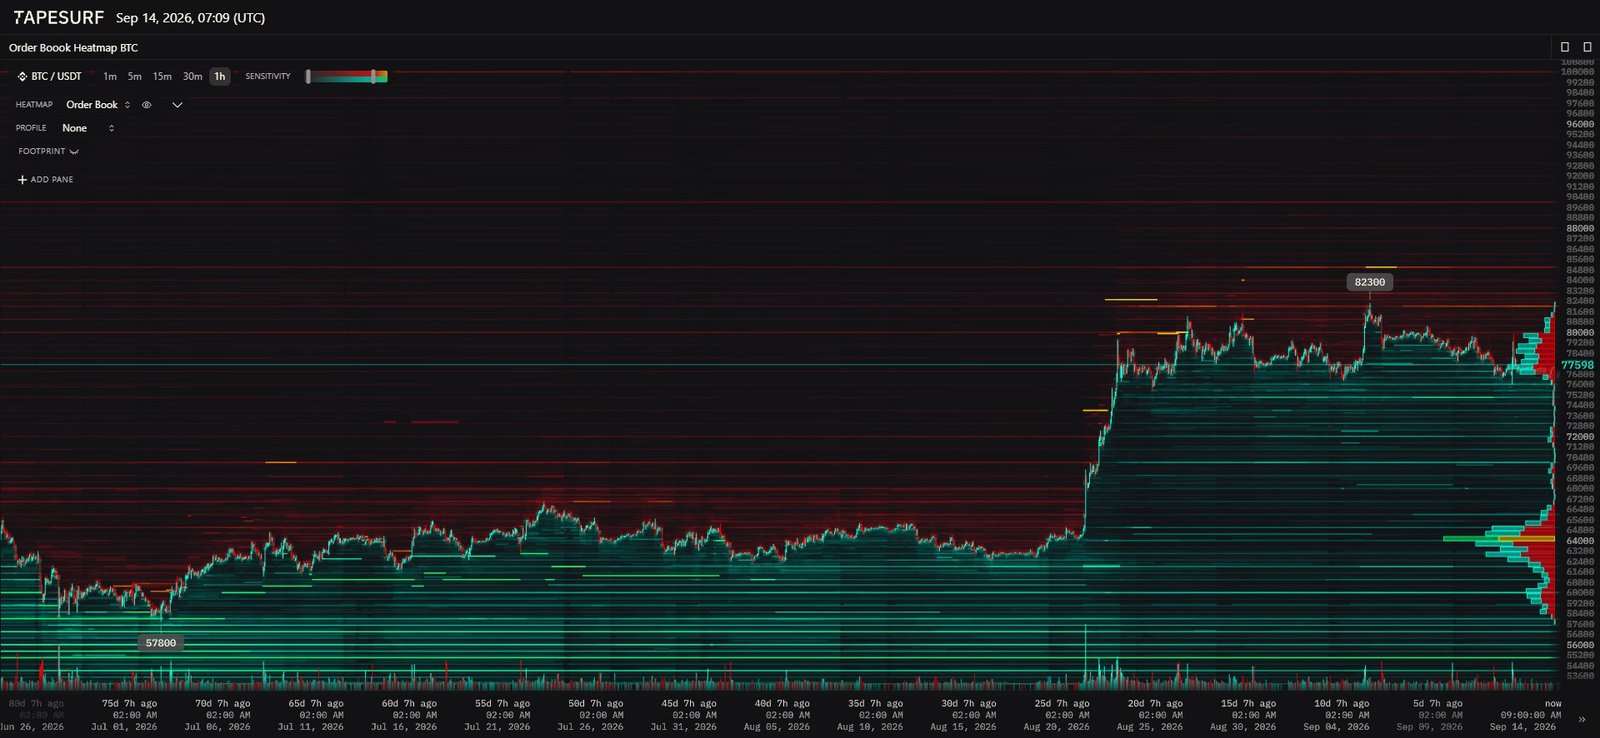Toggle the Footprint closed-eye icon

coord(74,152)
